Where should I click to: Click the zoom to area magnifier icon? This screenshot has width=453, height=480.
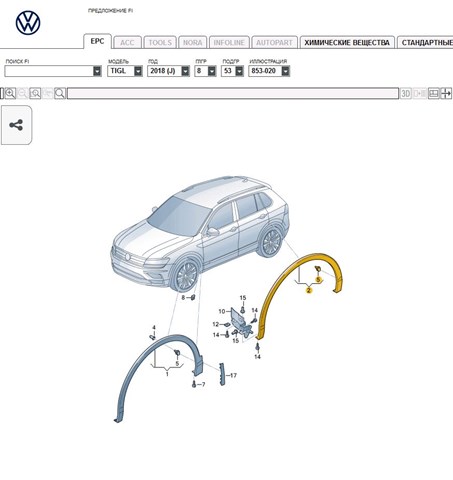(35, 93)
